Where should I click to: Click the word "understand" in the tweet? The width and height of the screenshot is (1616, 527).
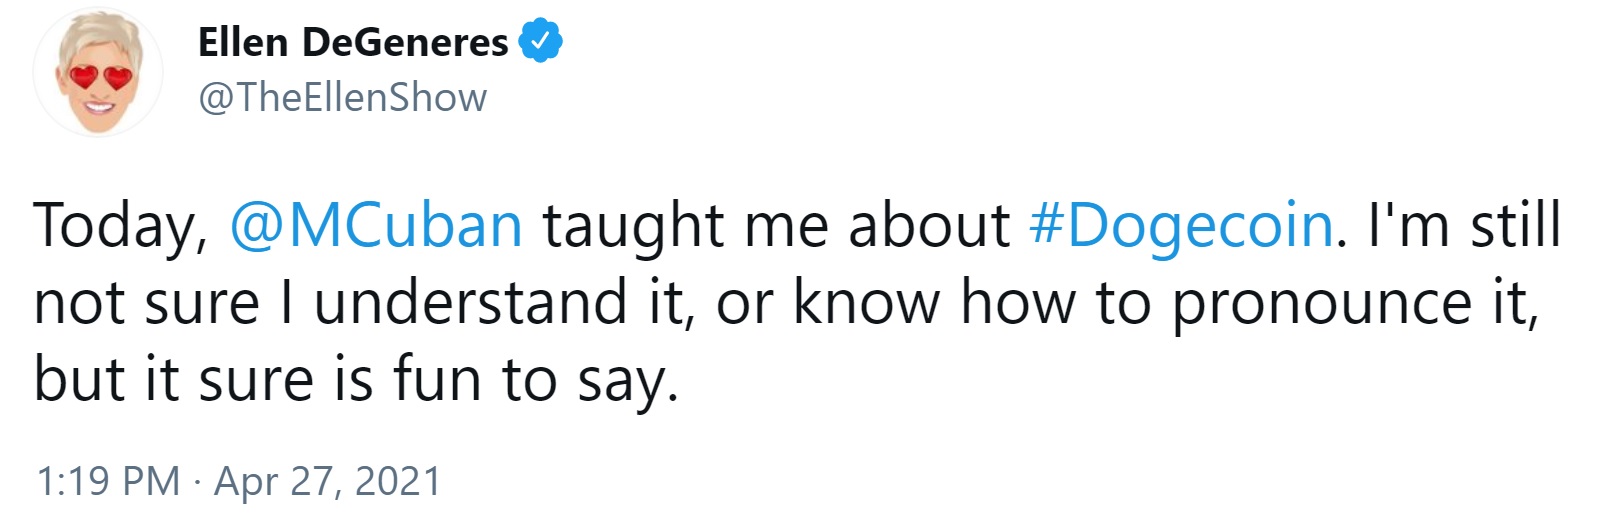point(470,302)
